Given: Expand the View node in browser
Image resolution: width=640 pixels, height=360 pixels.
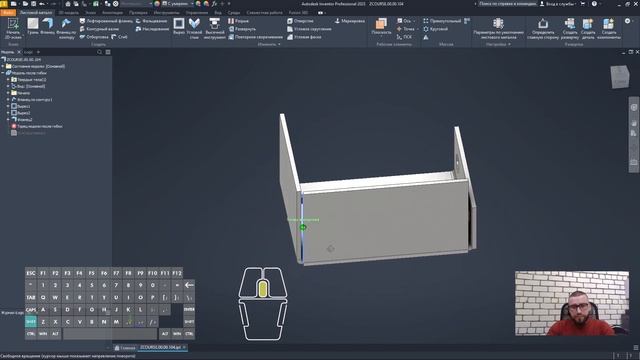Looking at the screenshot, I should (8, 86).
